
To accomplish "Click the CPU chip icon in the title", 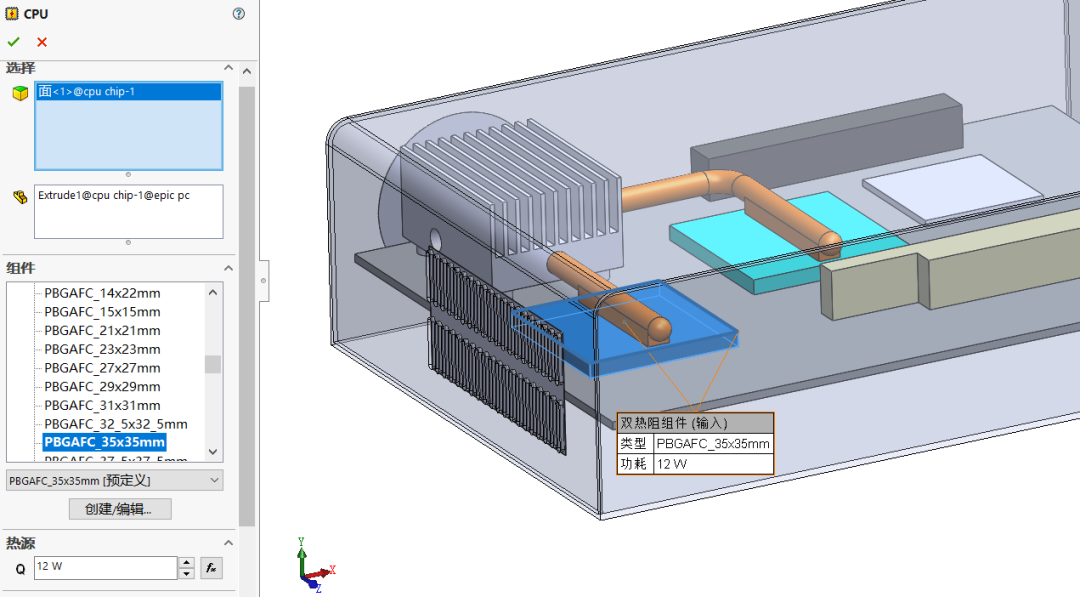I will (x=11, y=13).
